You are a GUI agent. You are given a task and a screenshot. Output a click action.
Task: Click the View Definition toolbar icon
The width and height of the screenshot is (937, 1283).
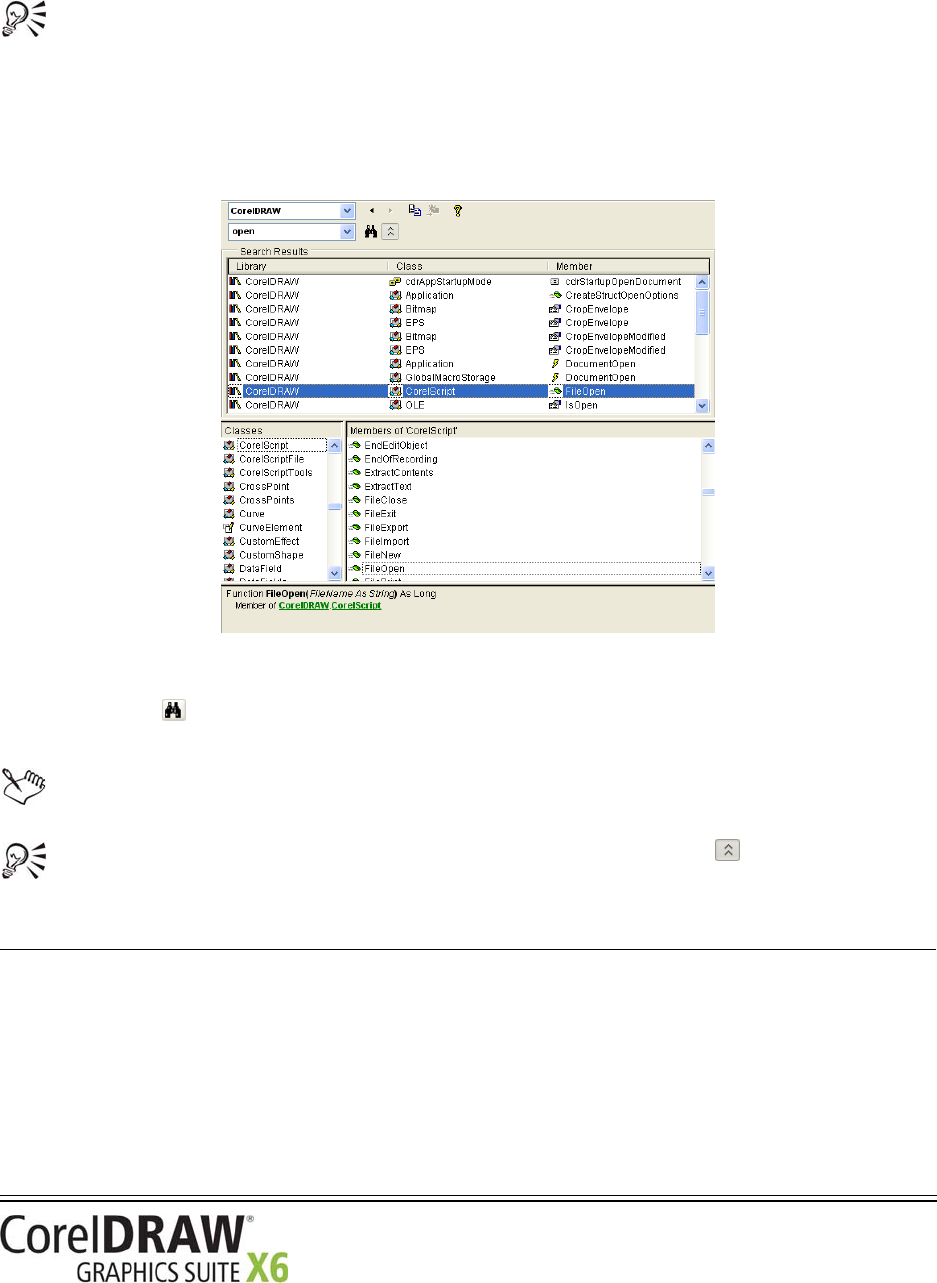pyautogui.click(x=433, y=211)
